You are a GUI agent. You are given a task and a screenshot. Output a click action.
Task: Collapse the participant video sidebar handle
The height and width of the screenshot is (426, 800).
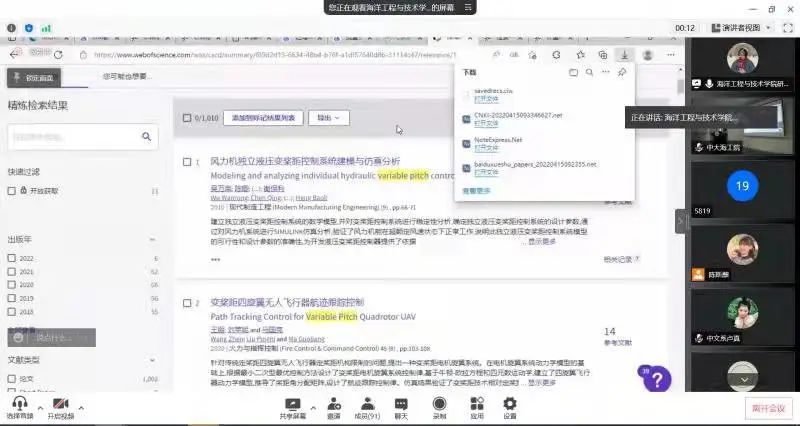(x=681, y=221)
